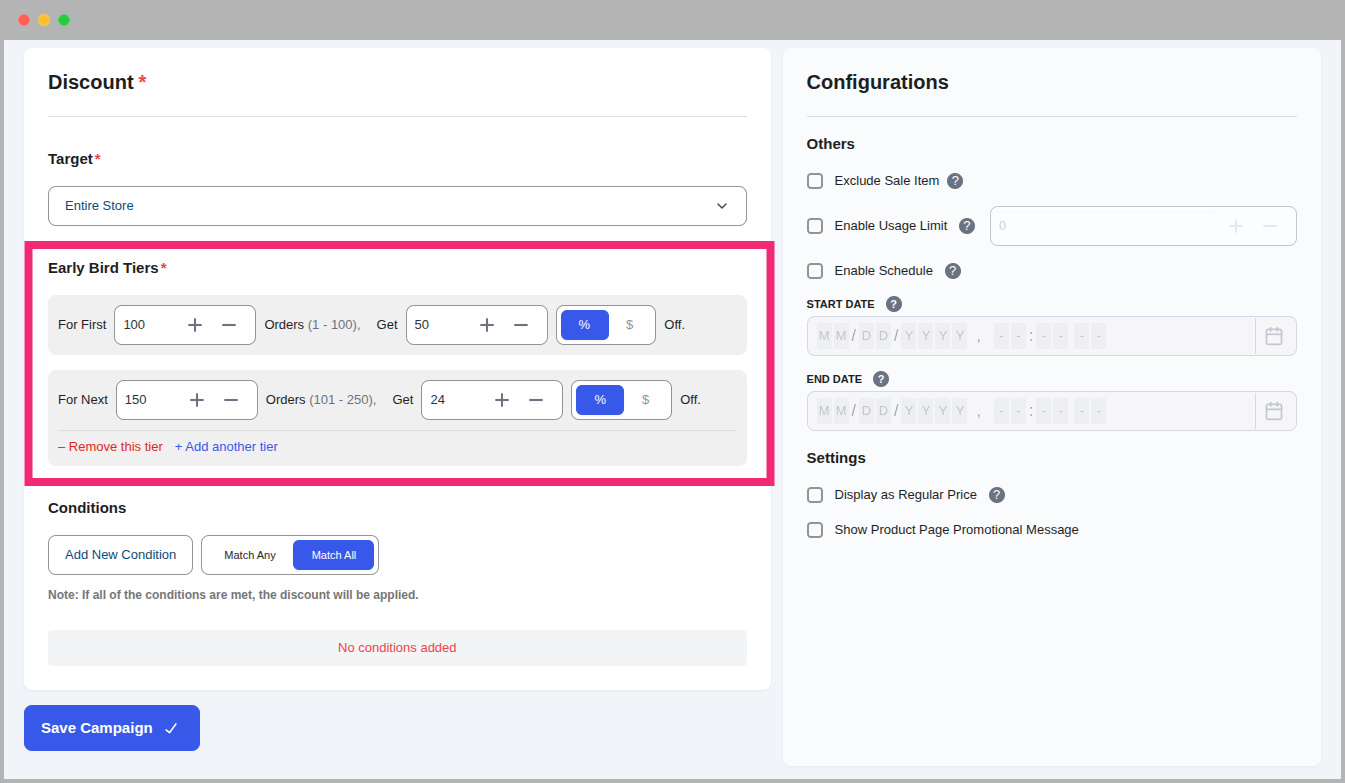
Task: Open the End Date calendar picker
Action: 1274,411
